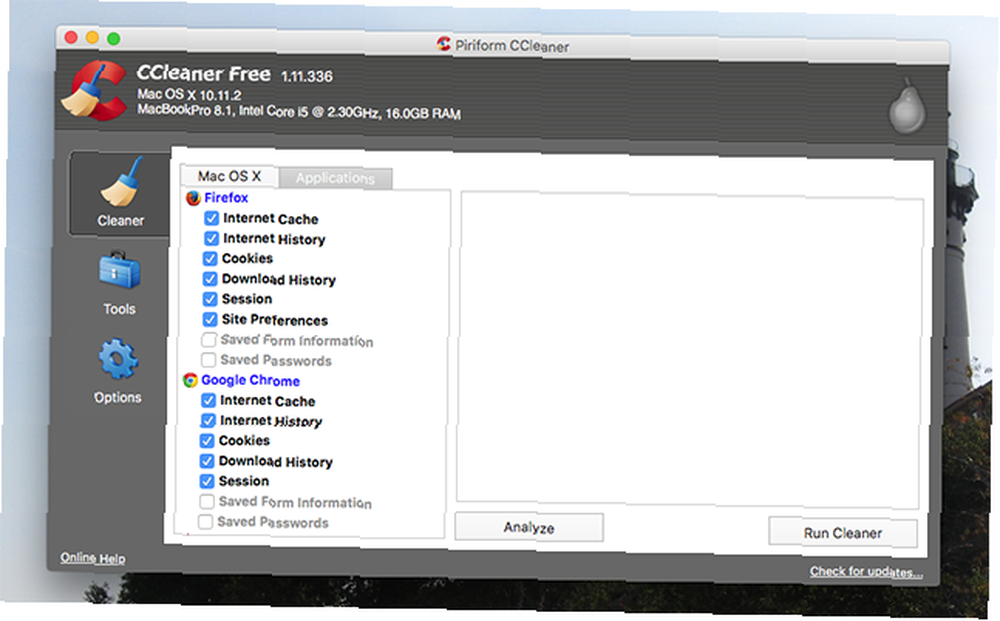Uncheck Google Chrome Cookies
Screen dimensions: 1000x621
(207, 441)
